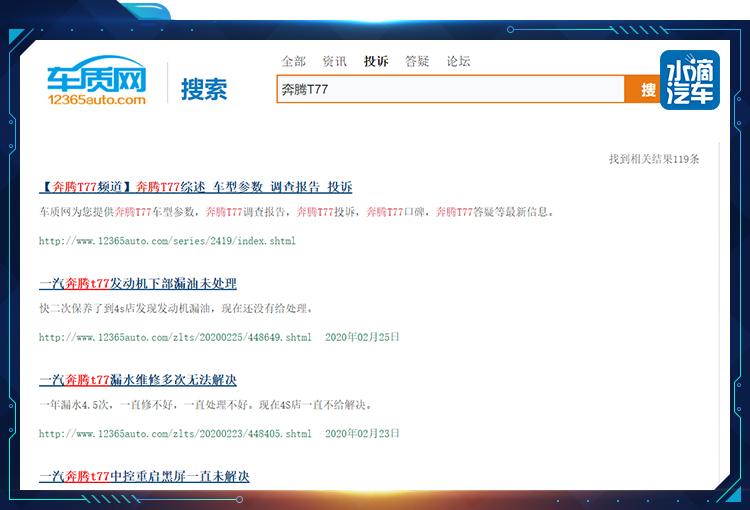Open the 车型参数 link
The width and height of the screenshot is (750, 510).
[x=238, y=187]
